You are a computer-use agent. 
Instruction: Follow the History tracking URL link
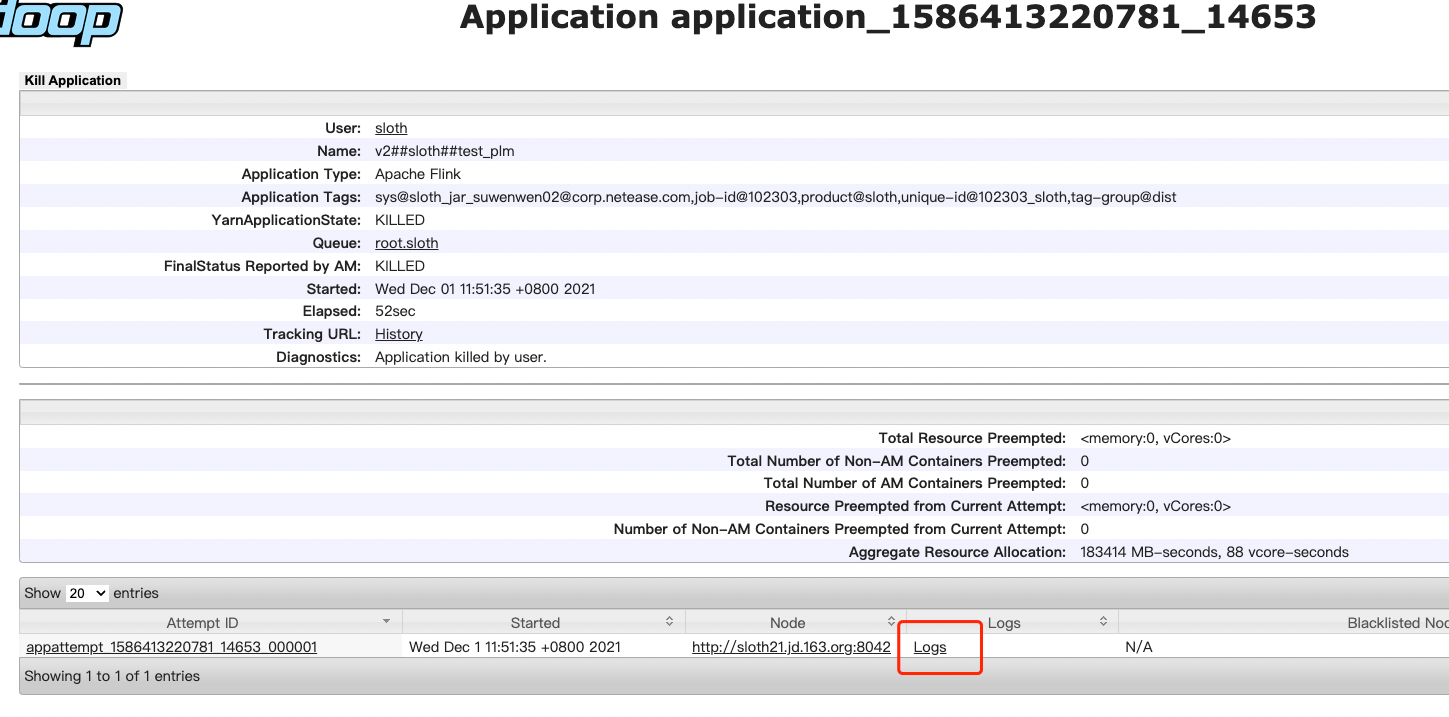pos(398,334)
